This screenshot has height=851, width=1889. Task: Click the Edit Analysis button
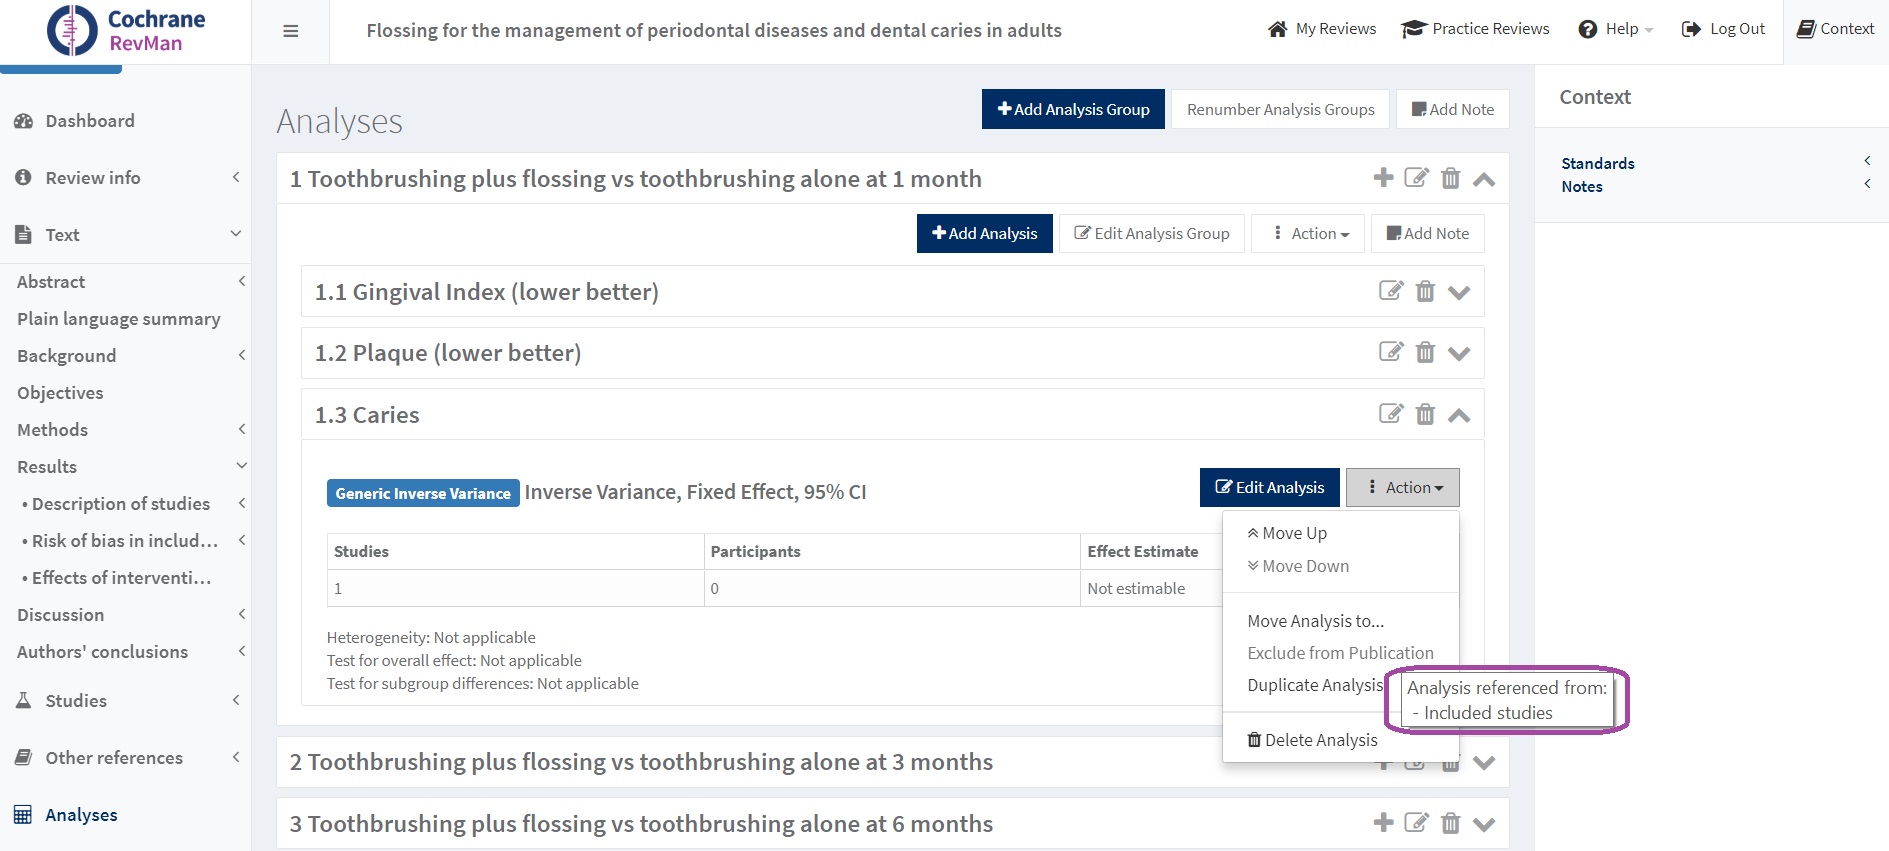coord(1269,488)
